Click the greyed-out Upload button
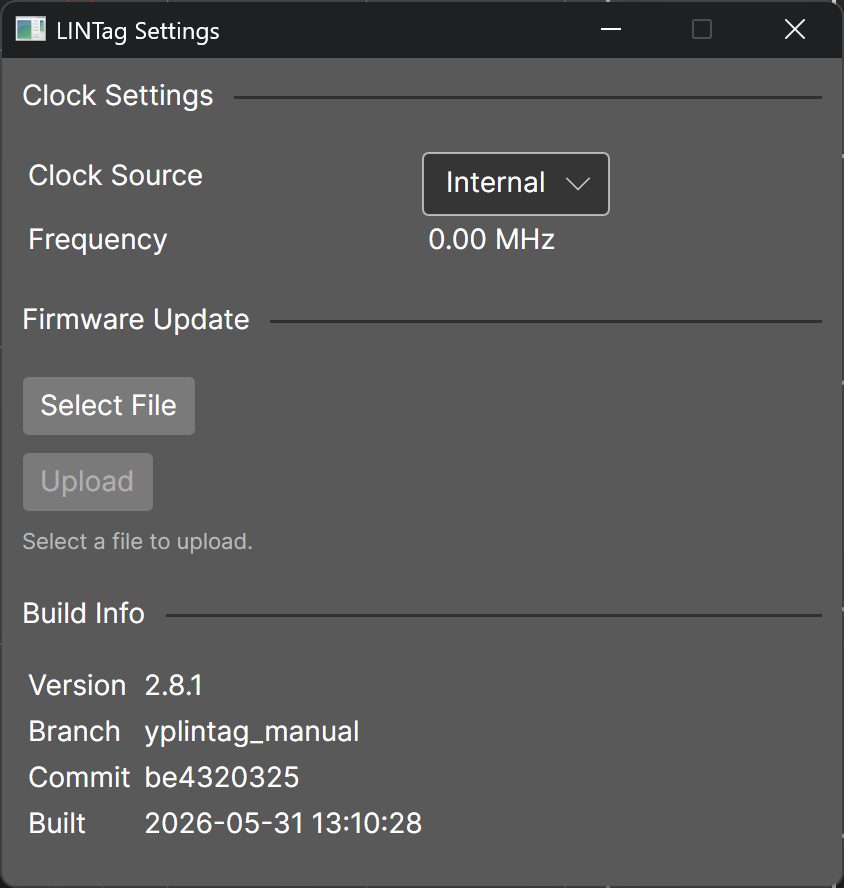 click(88, 481)
